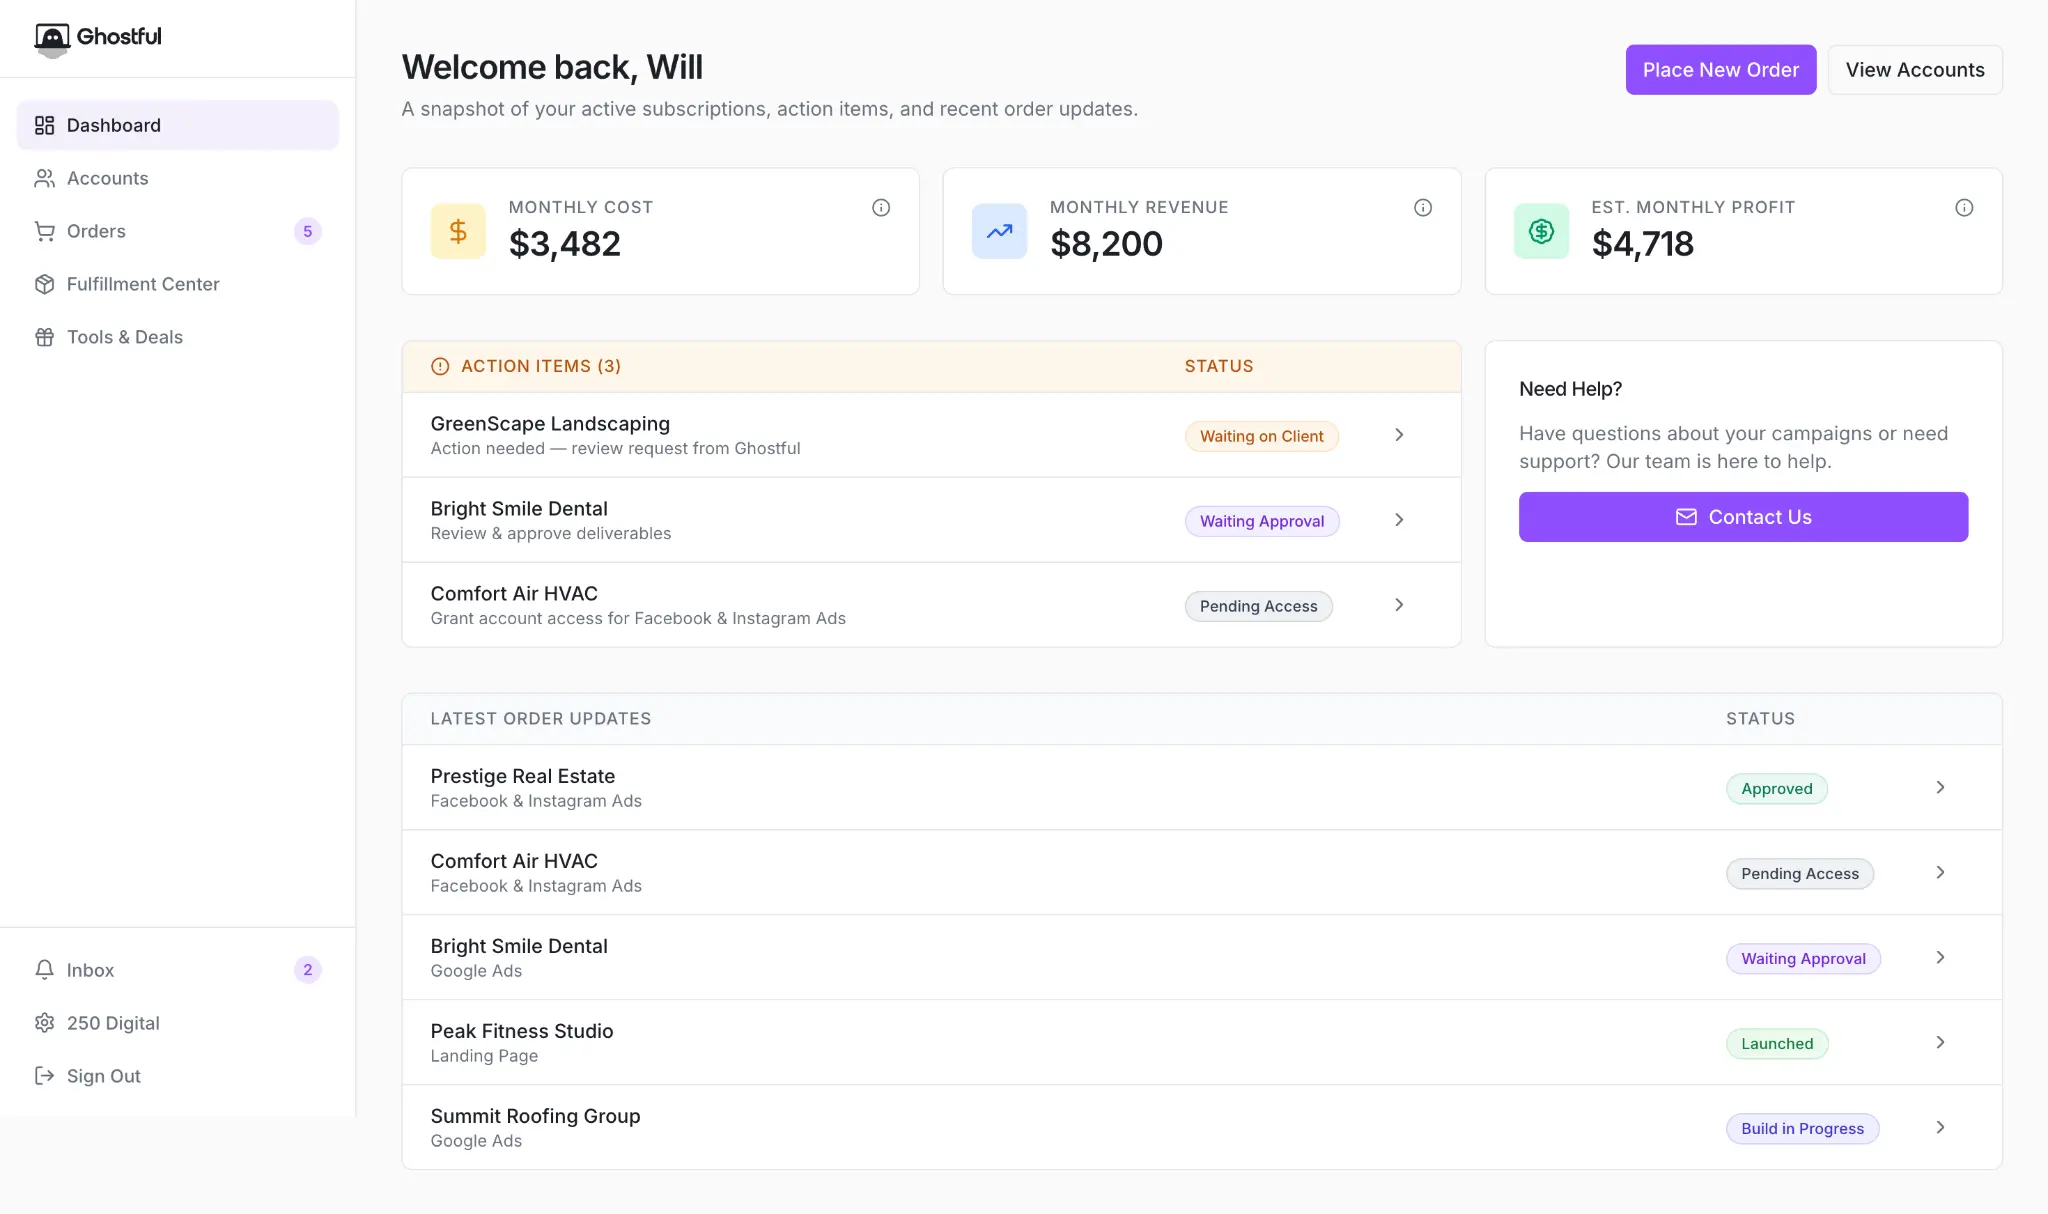
Task: Open Summit Roofing Group order chevron
Action: 1940,1127
